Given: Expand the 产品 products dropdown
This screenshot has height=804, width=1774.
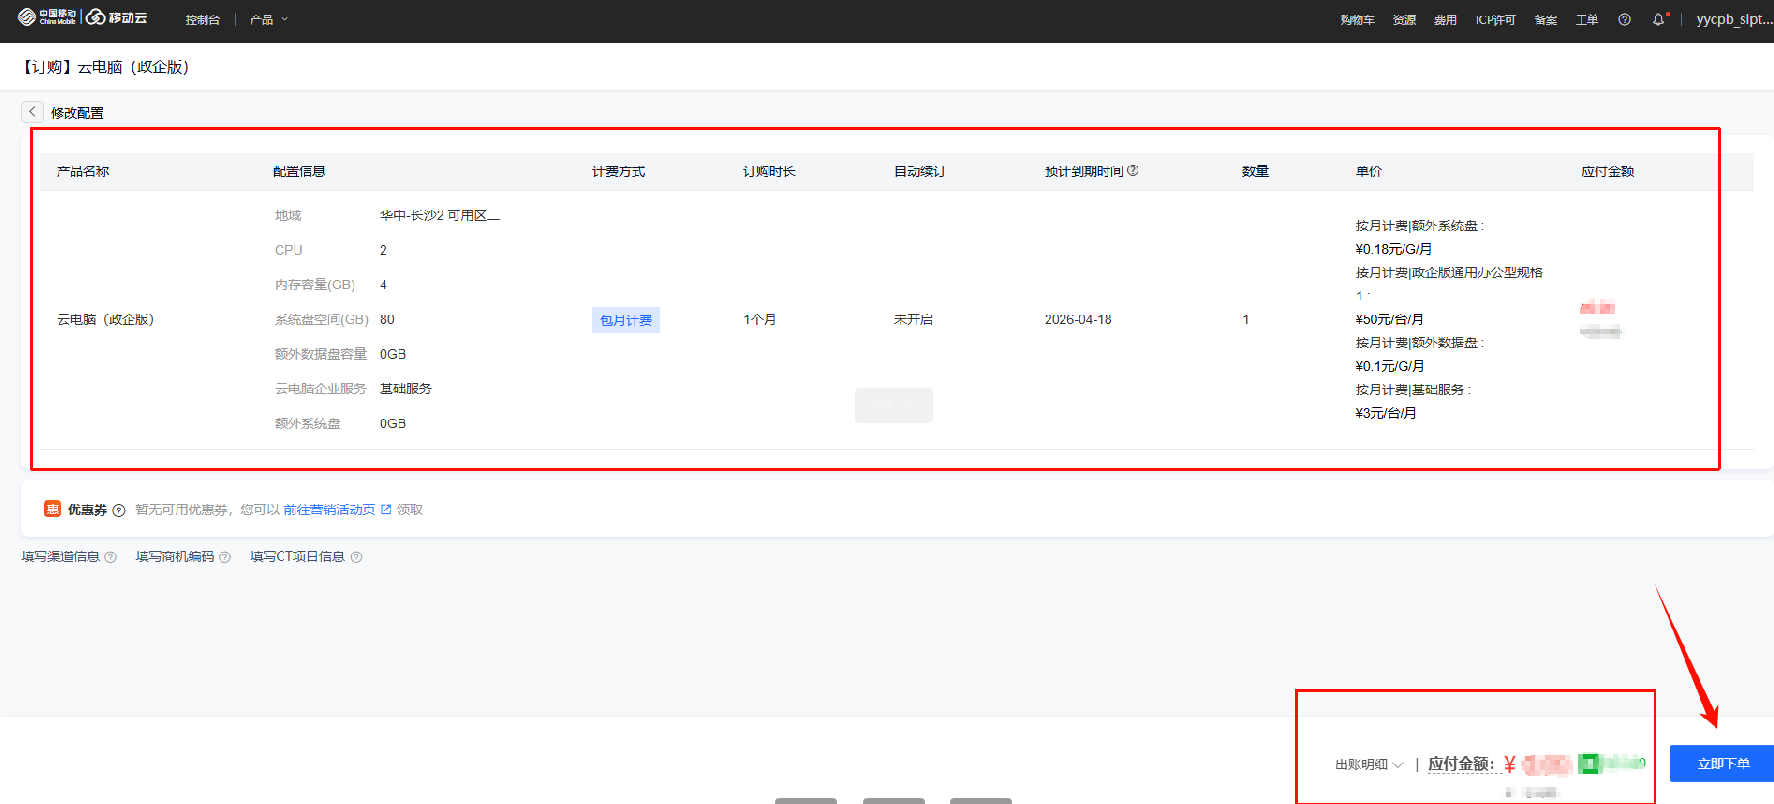Looking at the screenshot, I should 269,20.
